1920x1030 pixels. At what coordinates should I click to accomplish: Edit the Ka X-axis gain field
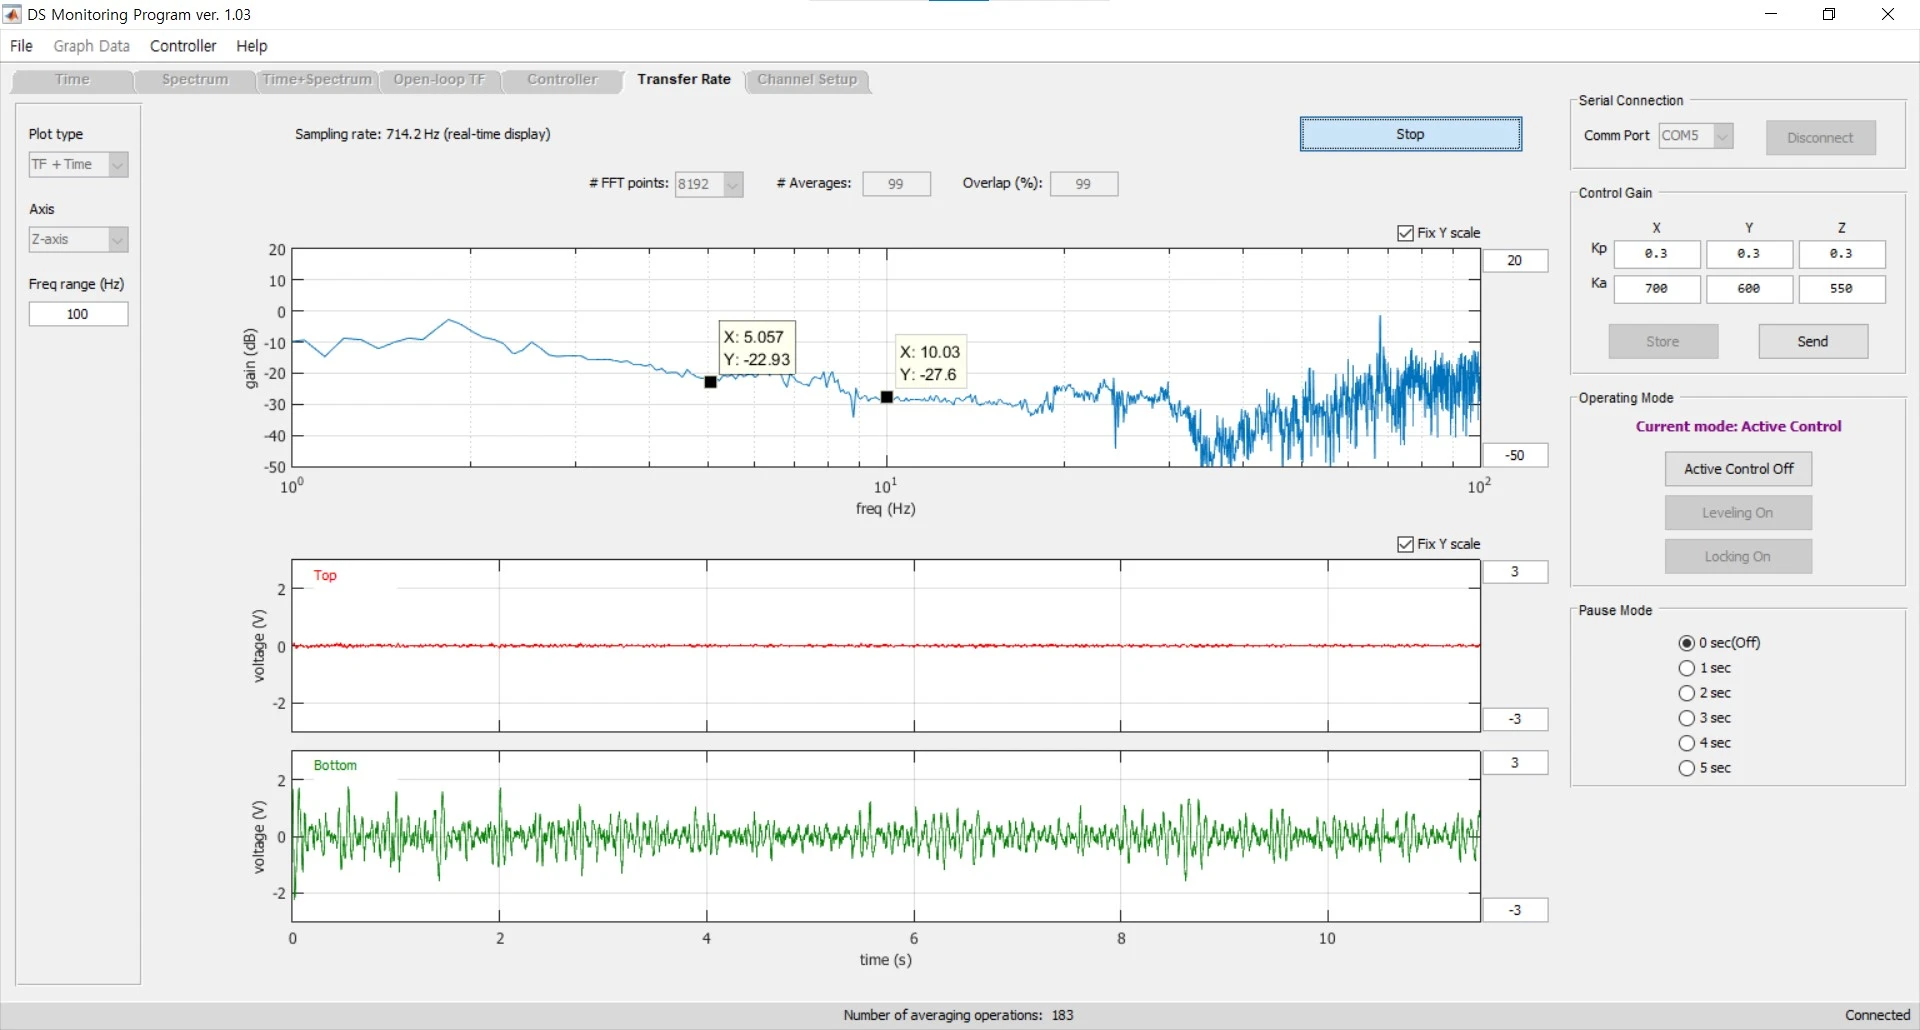coord(1656,289)
